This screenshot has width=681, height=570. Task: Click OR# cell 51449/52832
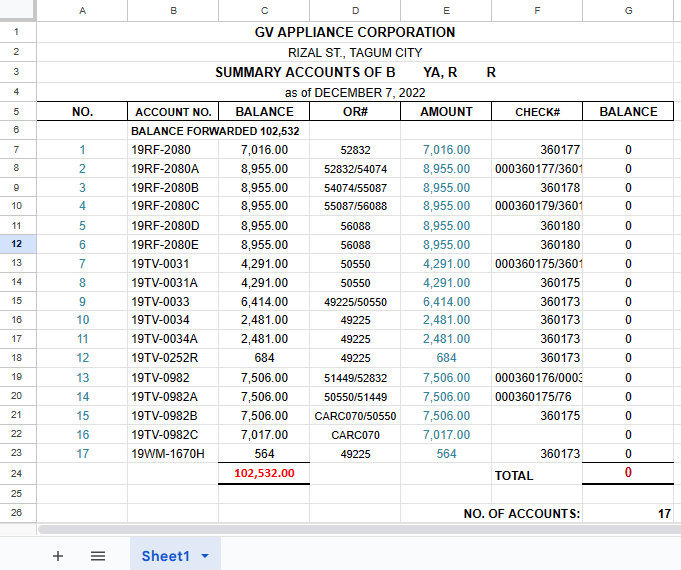(355, 378)
